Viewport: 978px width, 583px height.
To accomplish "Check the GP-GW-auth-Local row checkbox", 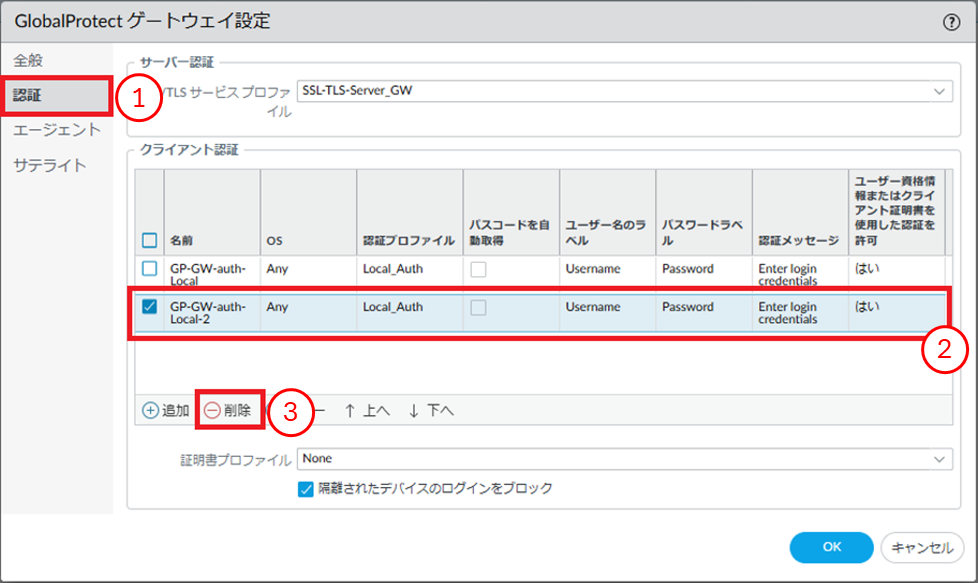I will tap(149, 269).
